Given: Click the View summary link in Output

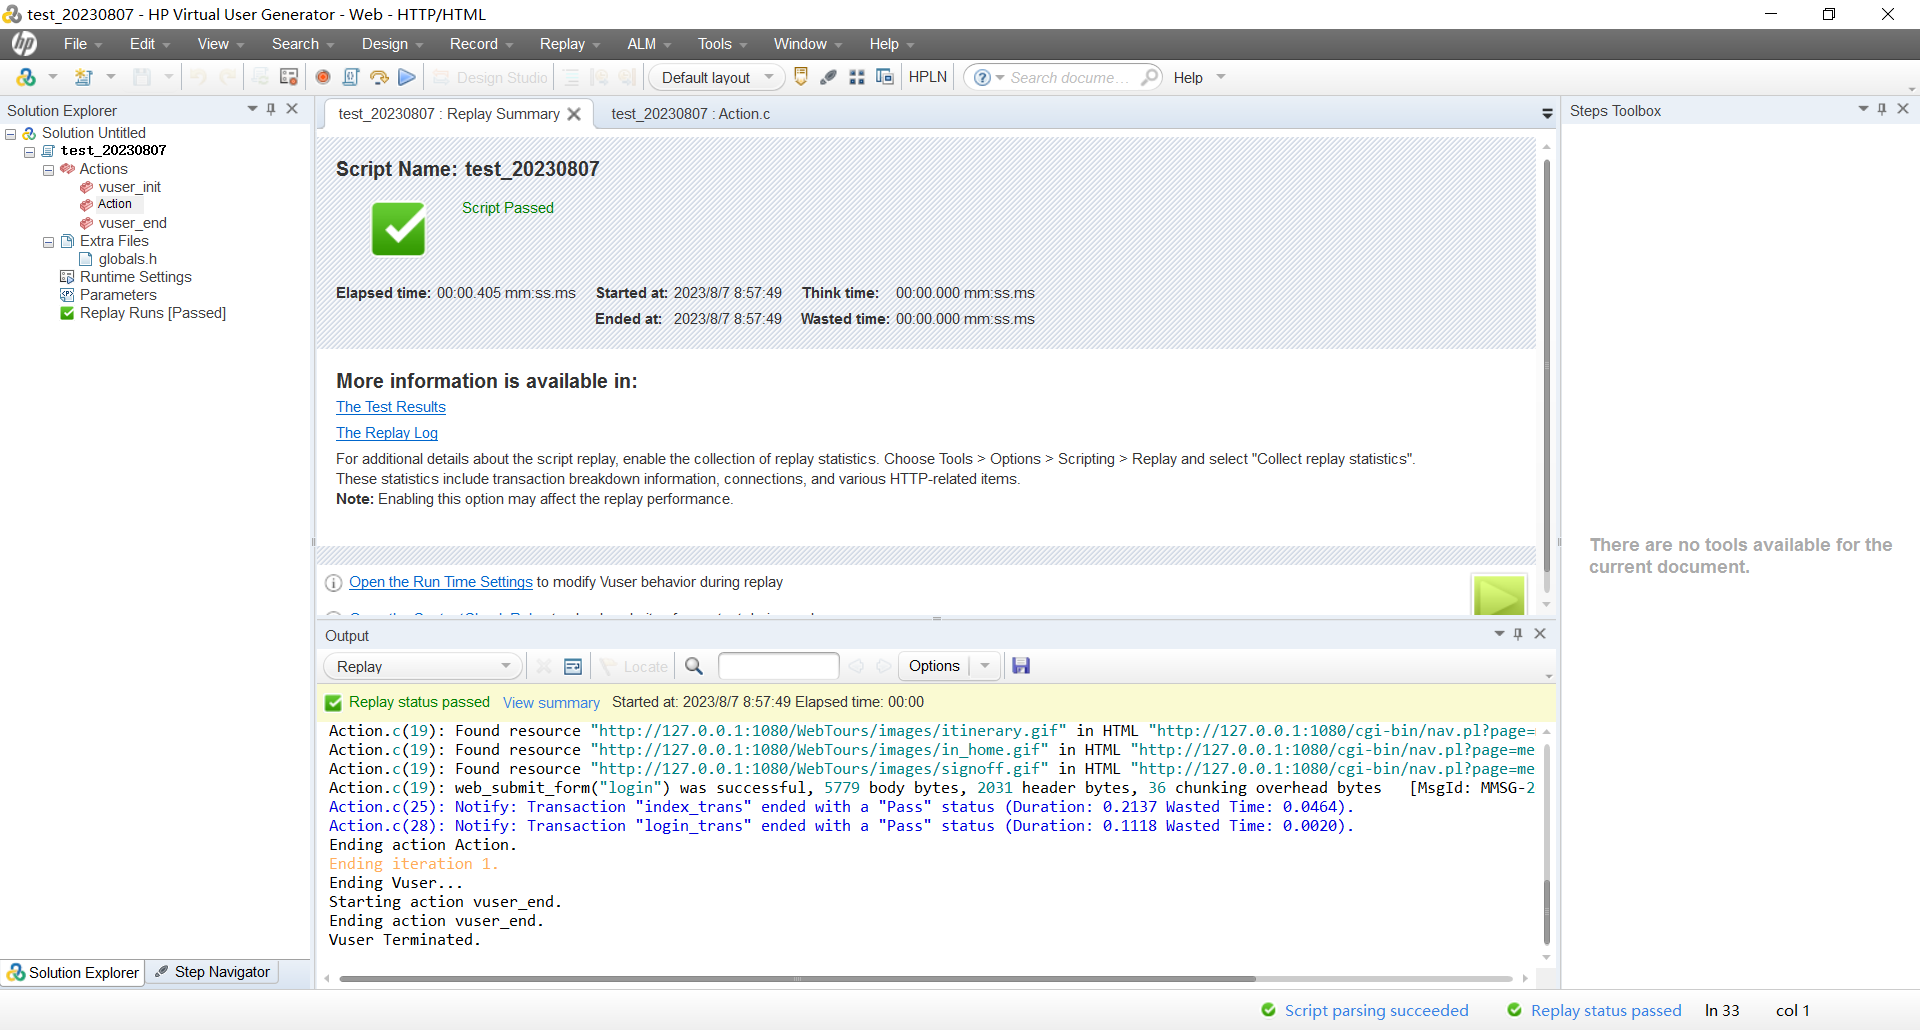Looking at the screenshot, I should pyautogui.click(x=551, y=703).
